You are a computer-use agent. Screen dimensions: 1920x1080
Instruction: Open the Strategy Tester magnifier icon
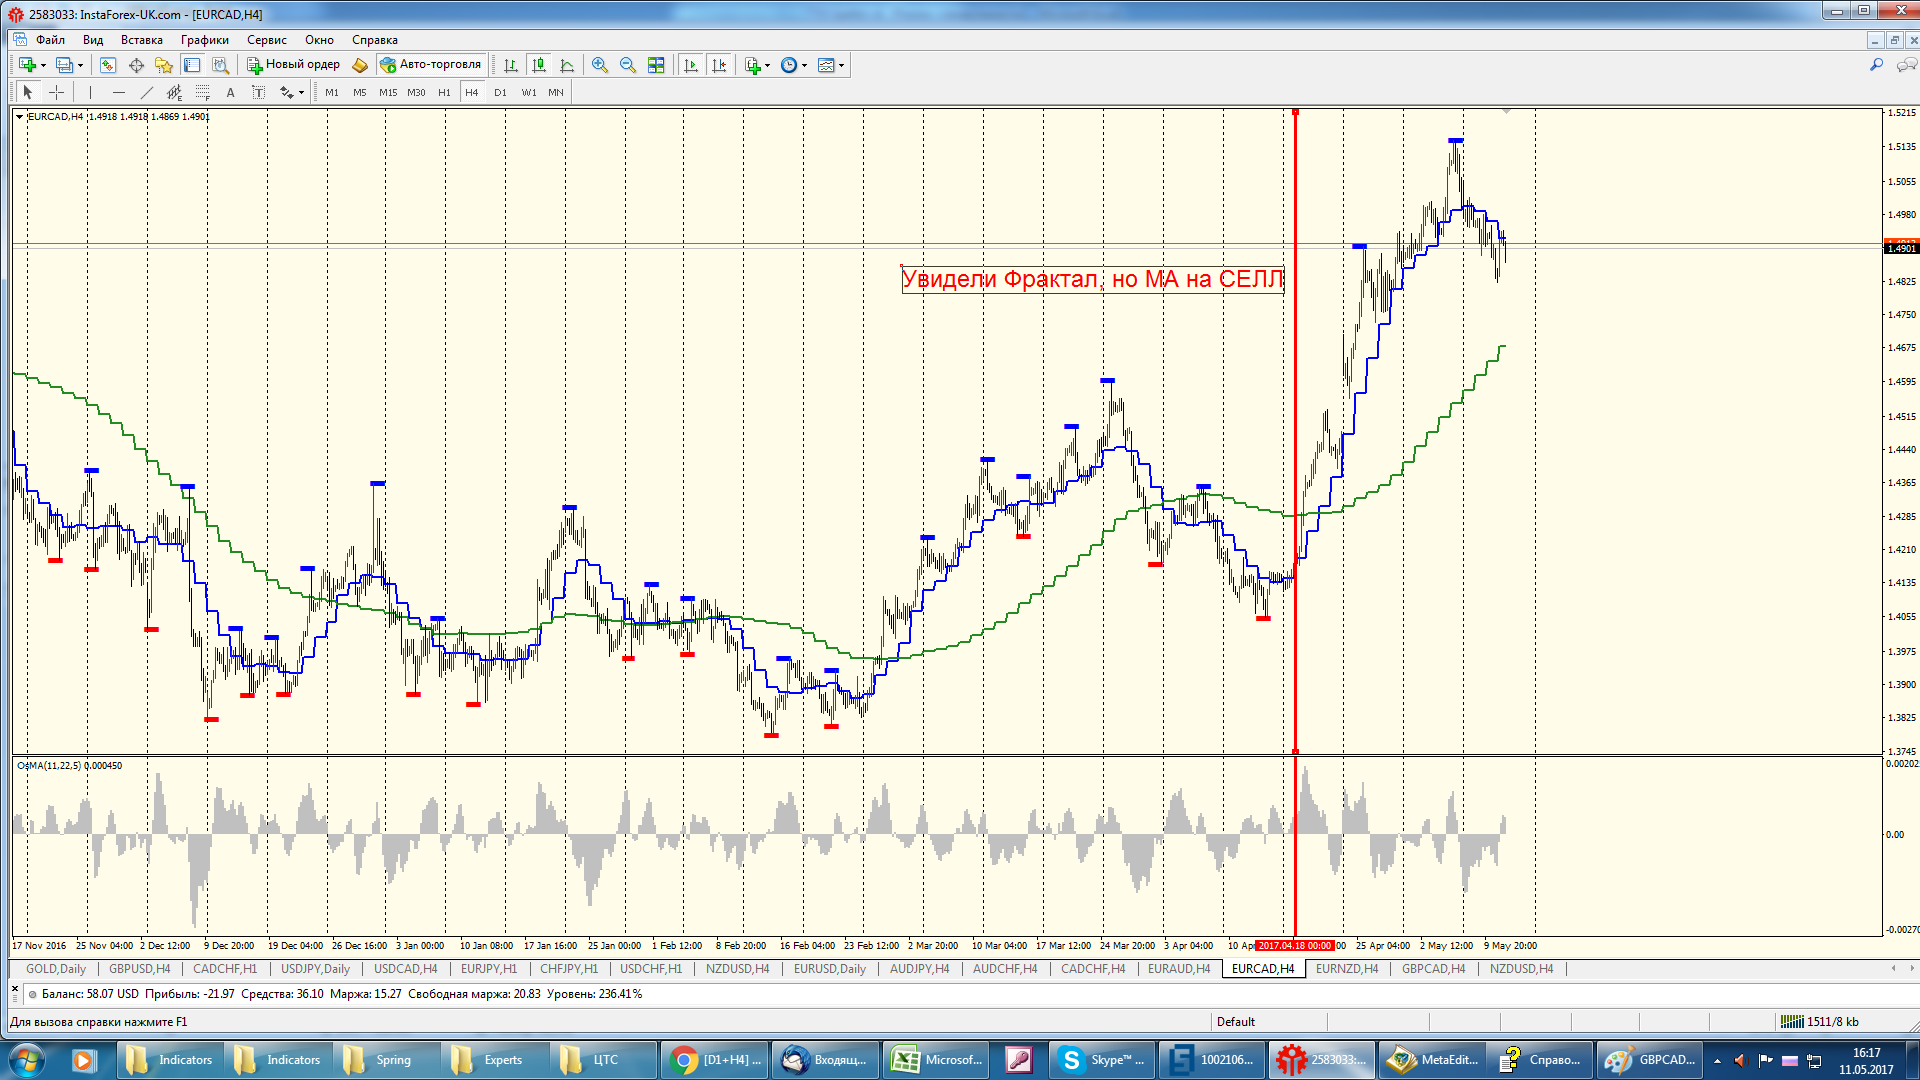[x=220, y=65]
